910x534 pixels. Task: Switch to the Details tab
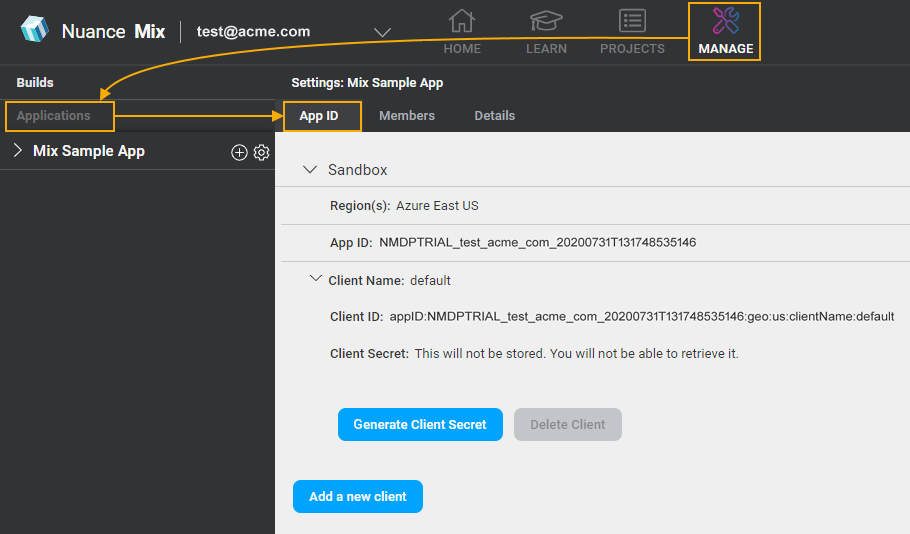[494, 116]
